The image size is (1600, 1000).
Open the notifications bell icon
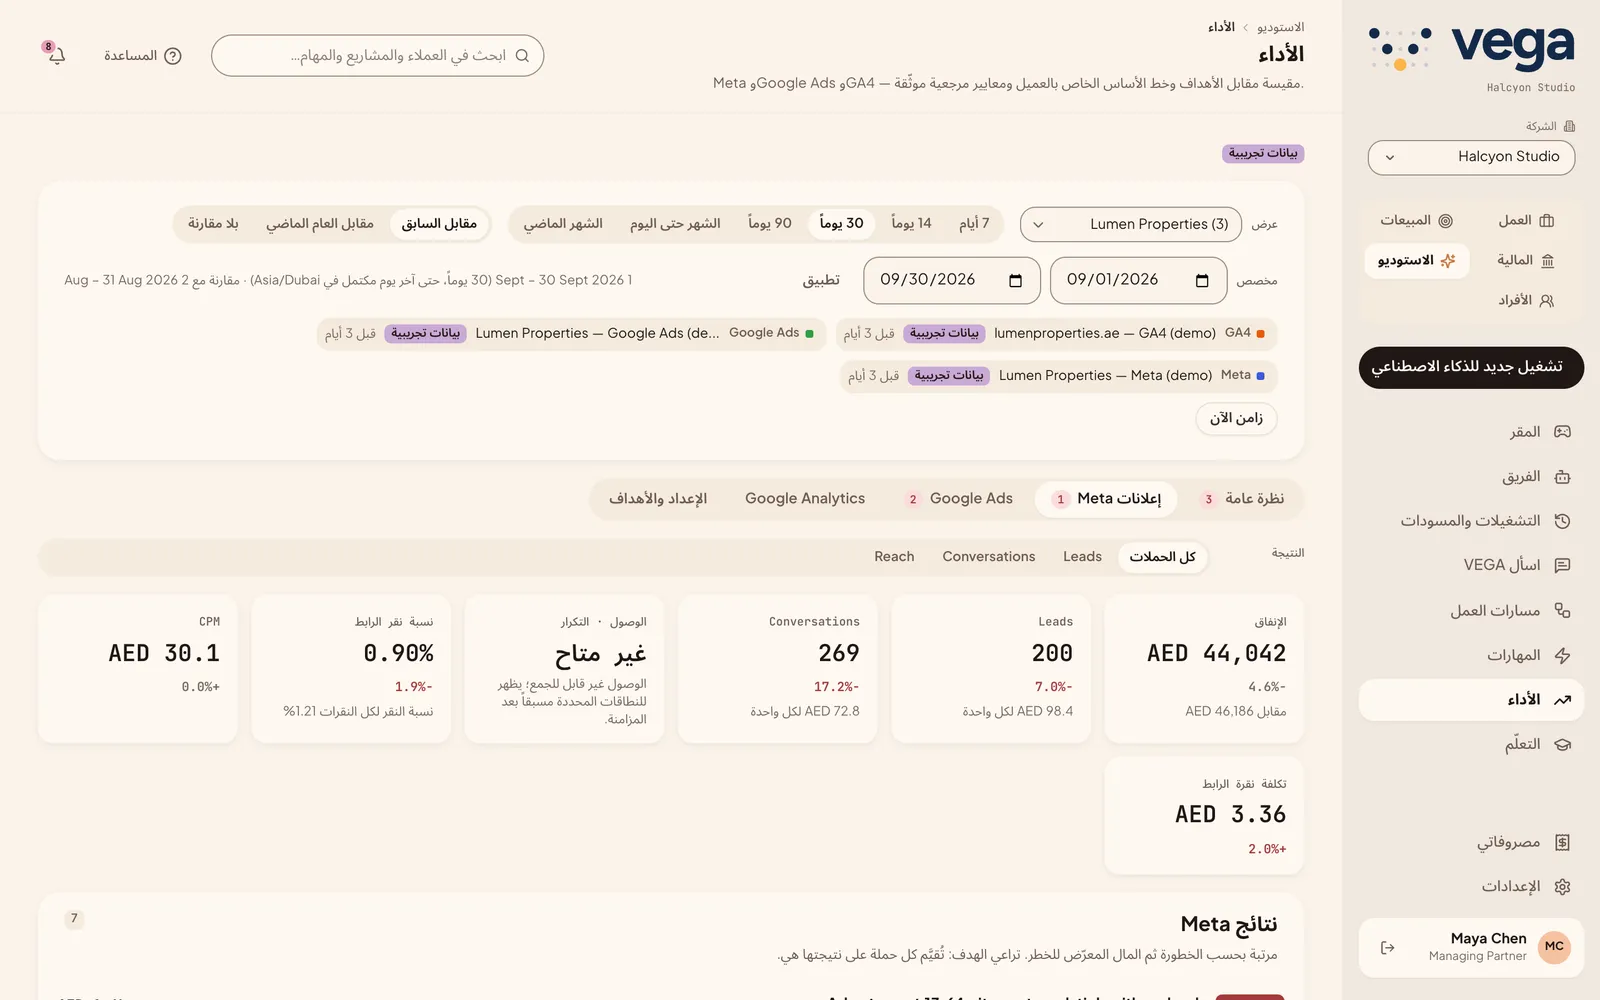tap(56, 55)
